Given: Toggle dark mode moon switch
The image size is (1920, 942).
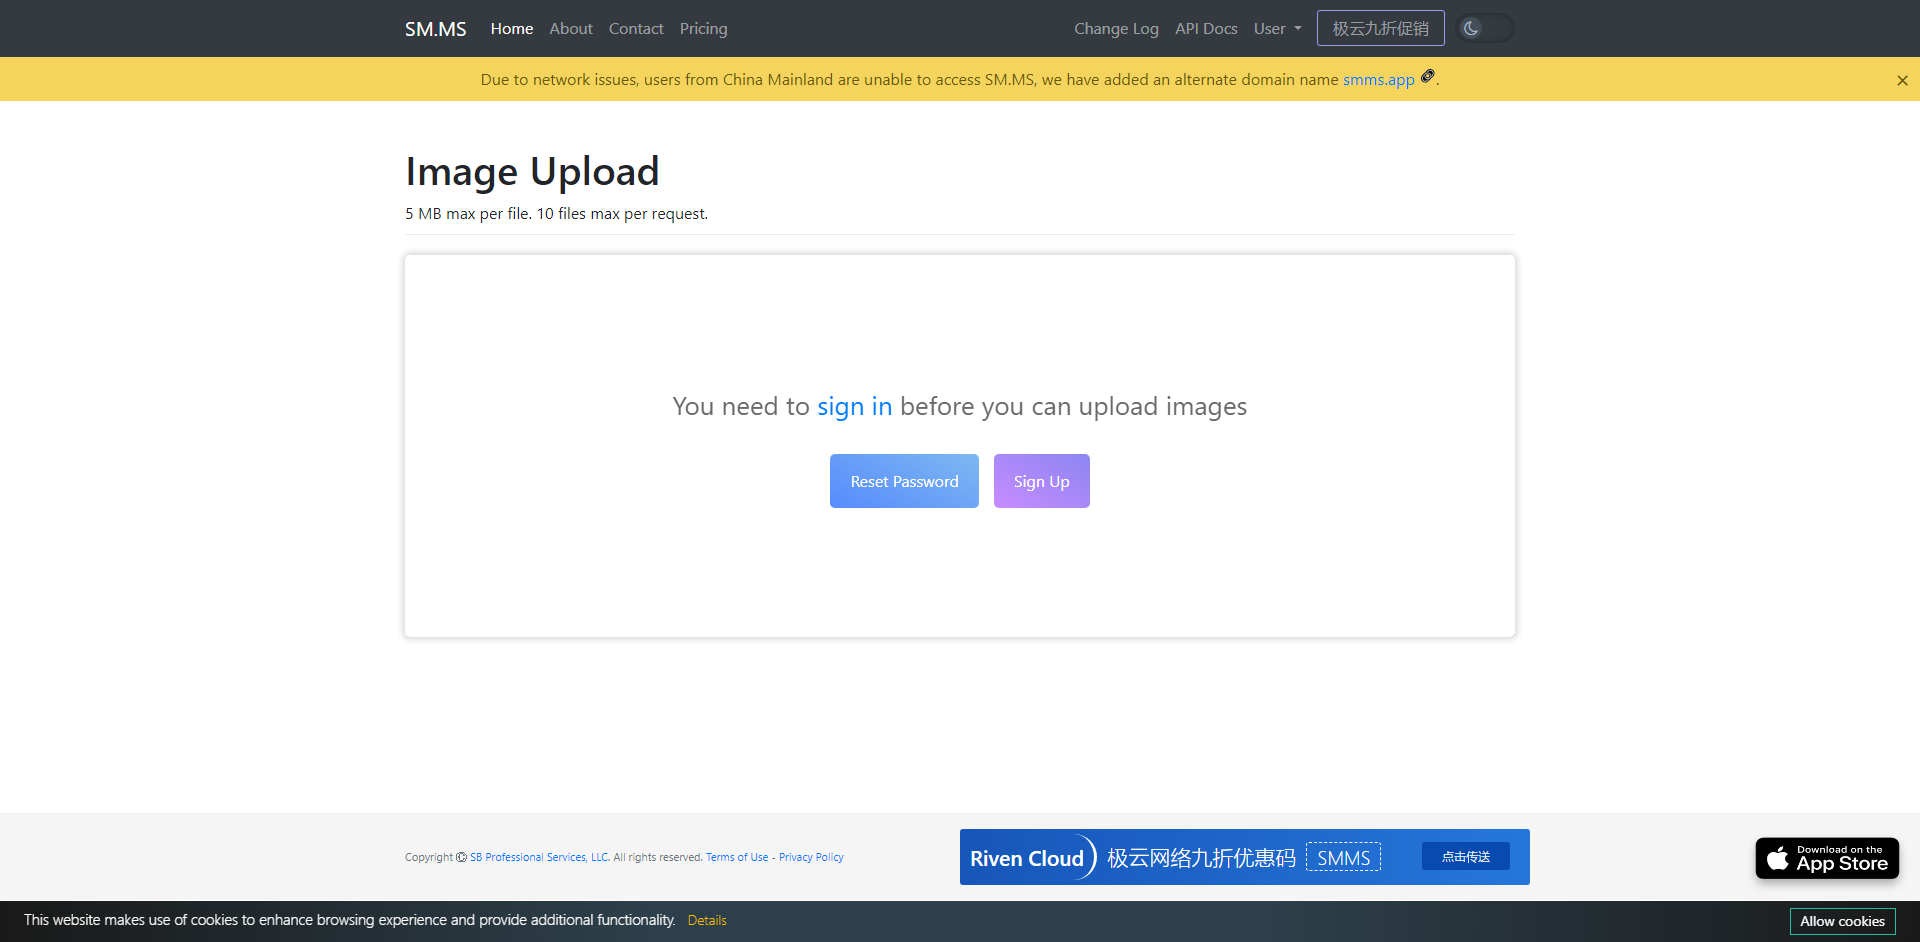Looking at the screenshot, I should 1485,28.
